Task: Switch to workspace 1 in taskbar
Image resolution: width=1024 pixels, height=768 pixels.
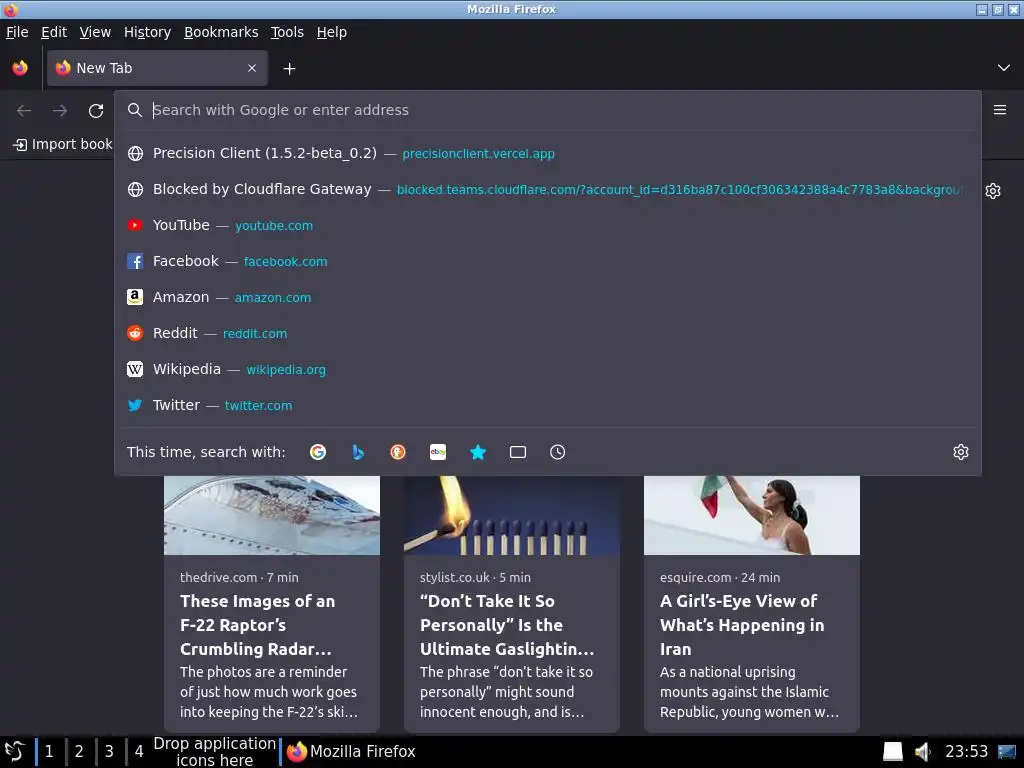Action: click(49, 752)
